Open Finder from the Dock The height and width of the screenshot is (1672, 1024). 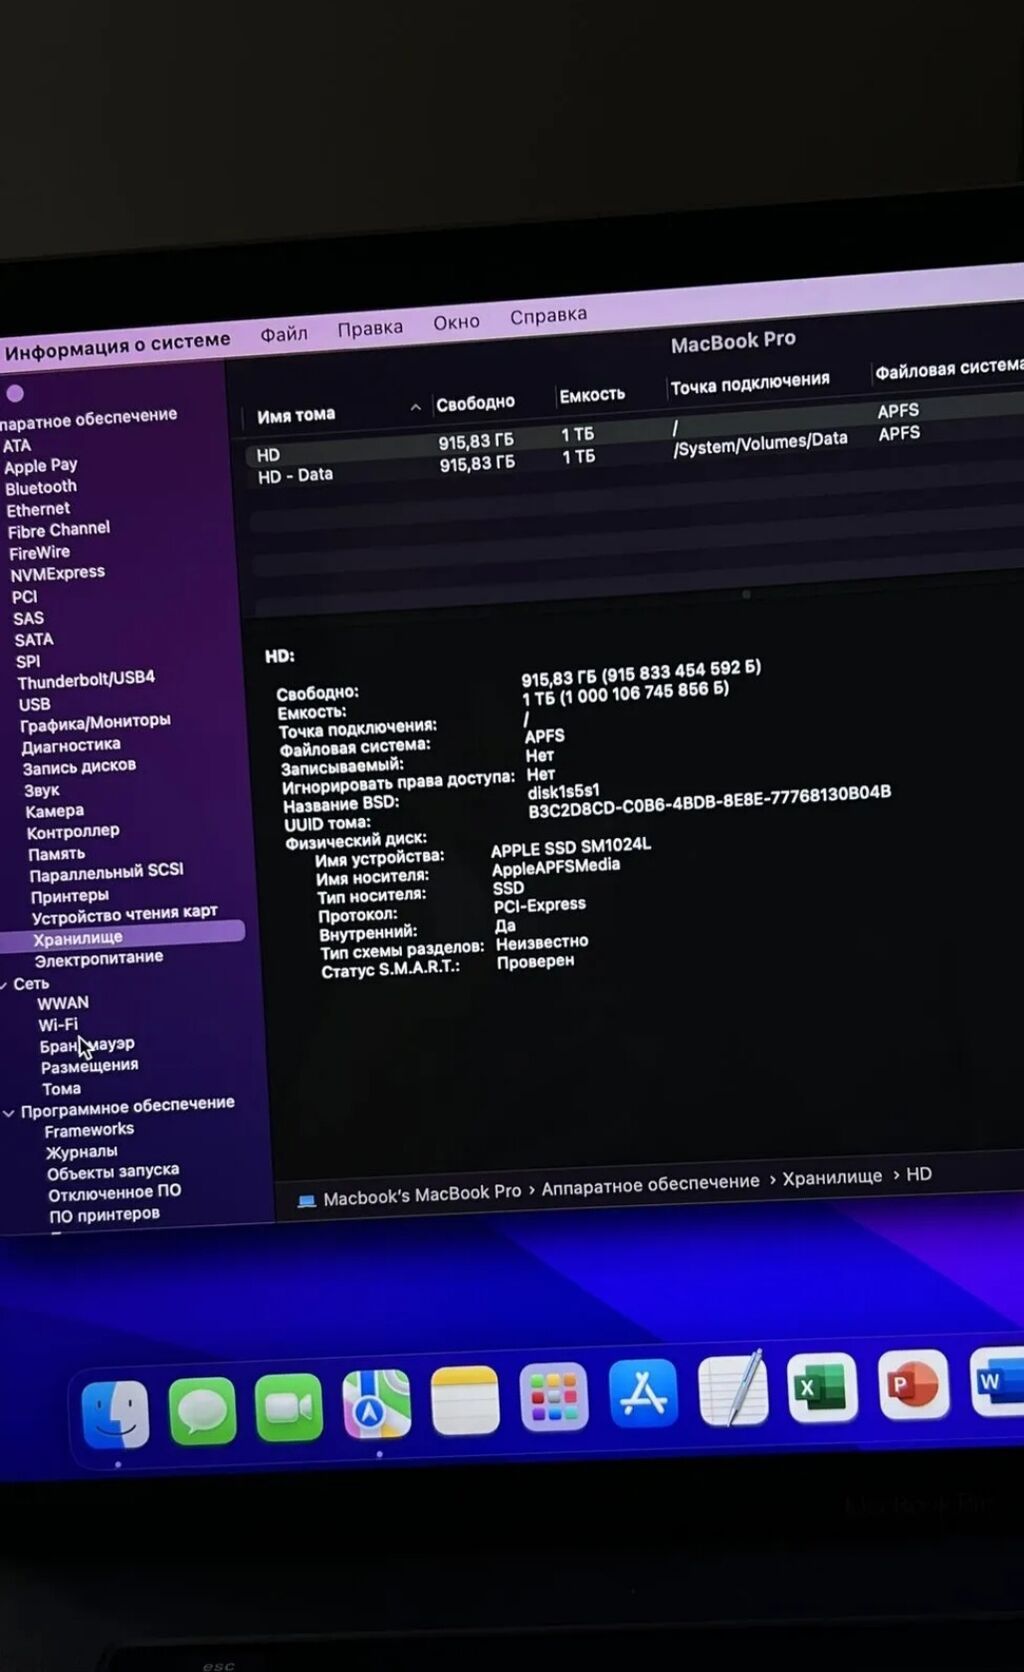116,1413
